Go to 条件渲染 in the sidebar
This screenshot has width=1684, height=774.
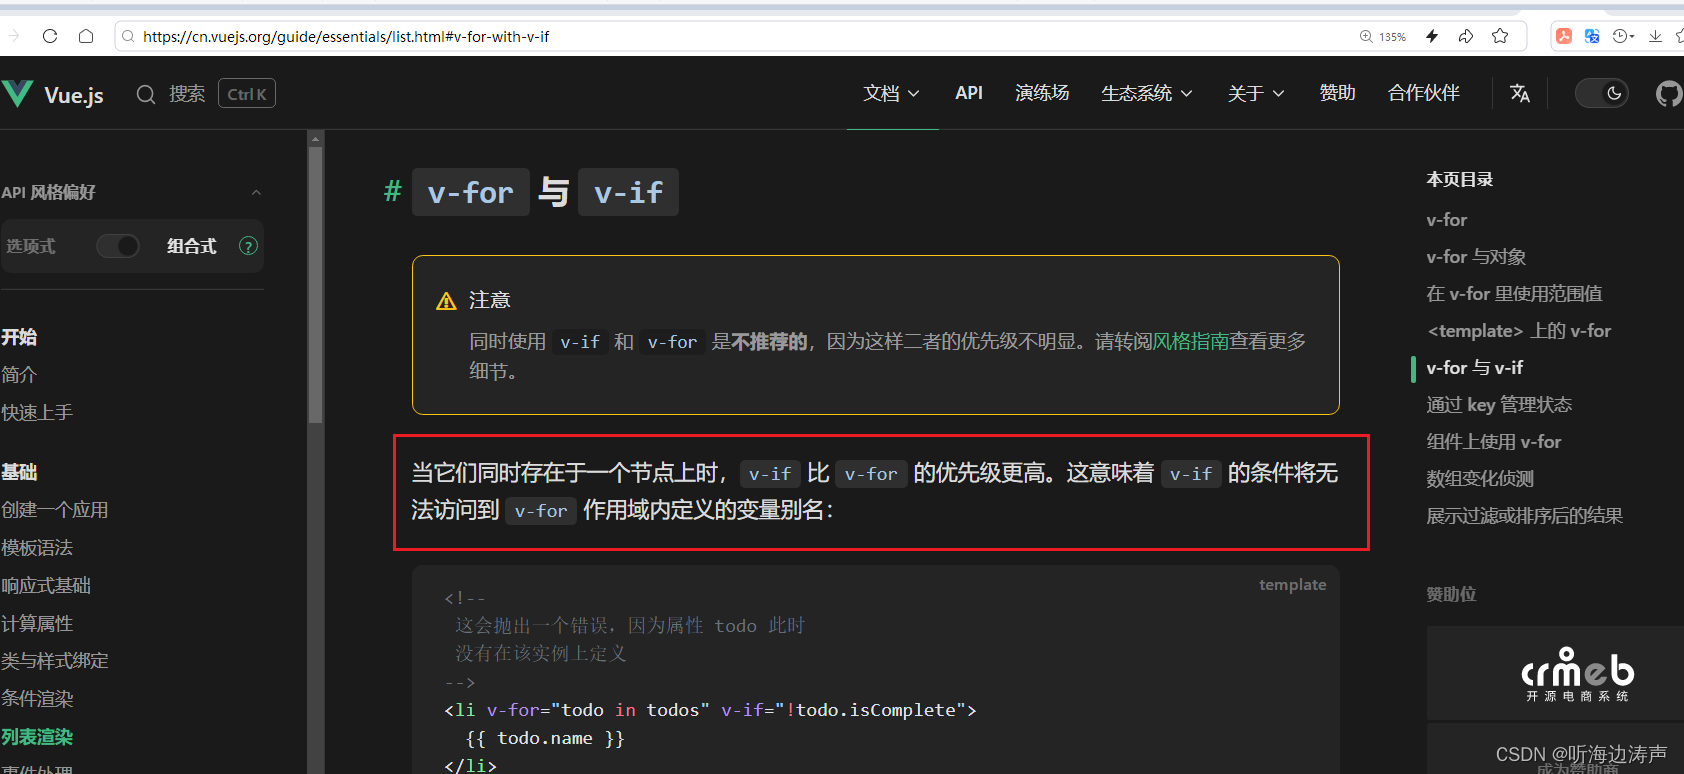[x=37, y=699]
